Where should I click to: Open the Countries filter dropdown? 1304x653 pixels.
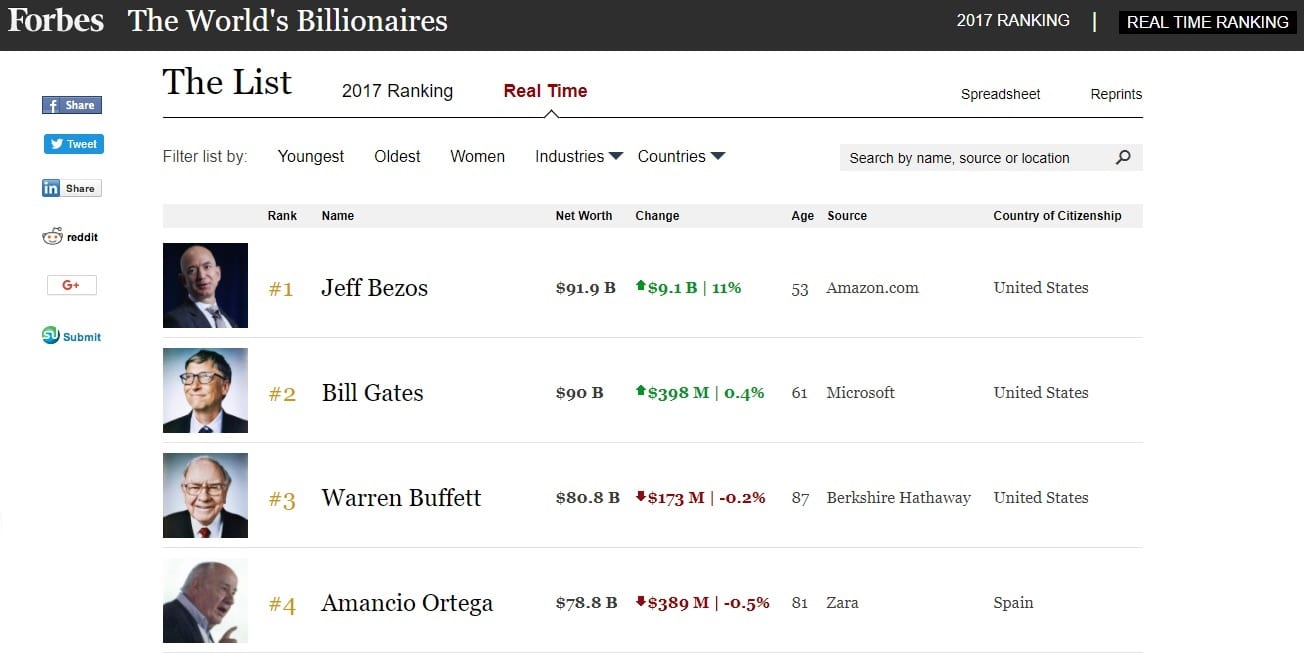tap(681, 156)
